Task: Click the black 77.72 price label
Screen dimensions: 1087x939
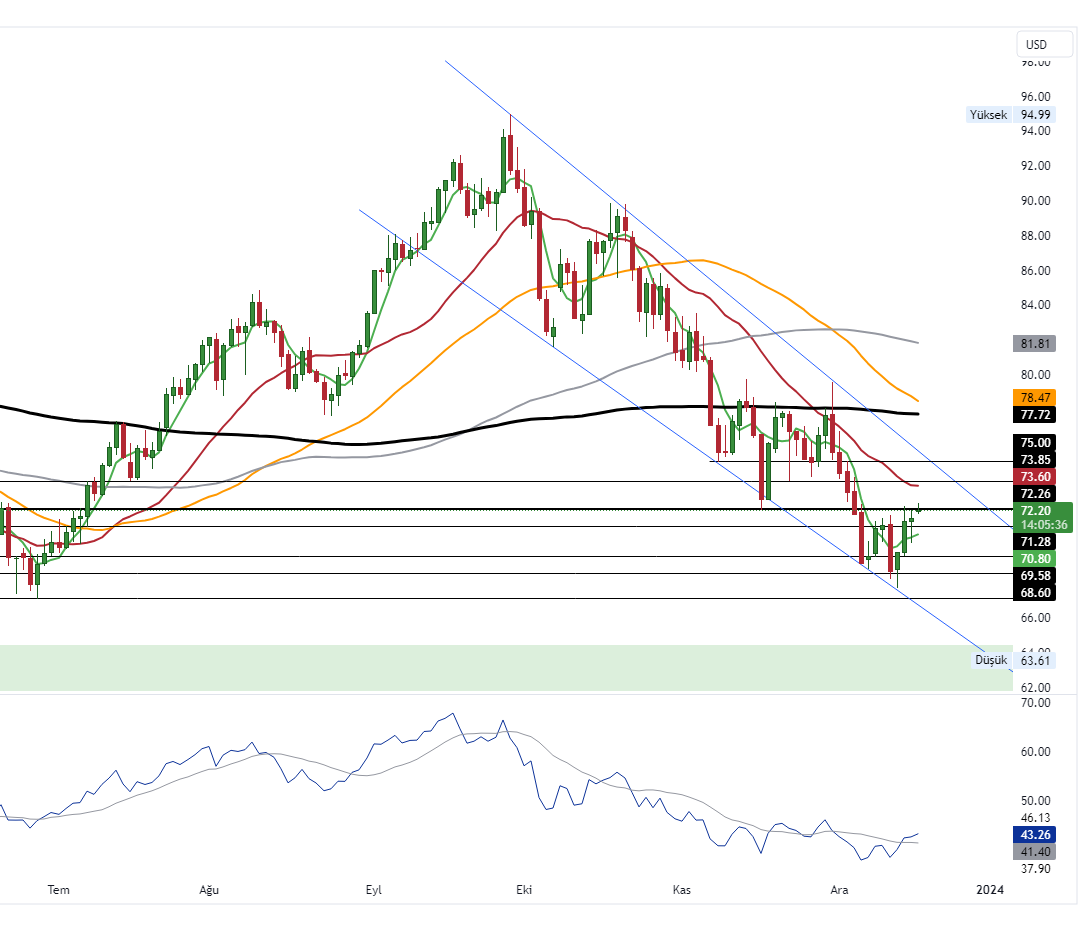Action: click(x=1034, y=413)
